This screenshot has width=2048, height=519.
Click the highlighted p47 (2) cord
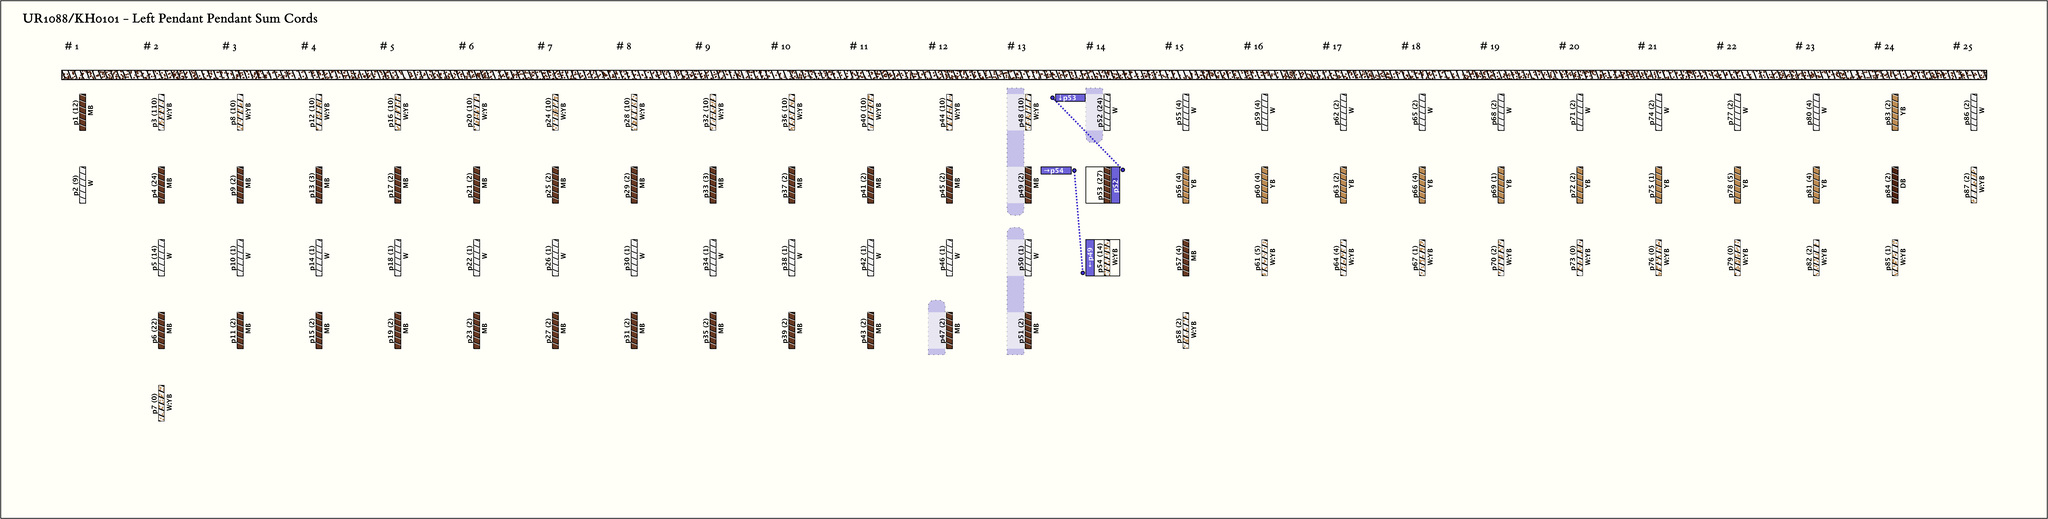click(949, 330)
